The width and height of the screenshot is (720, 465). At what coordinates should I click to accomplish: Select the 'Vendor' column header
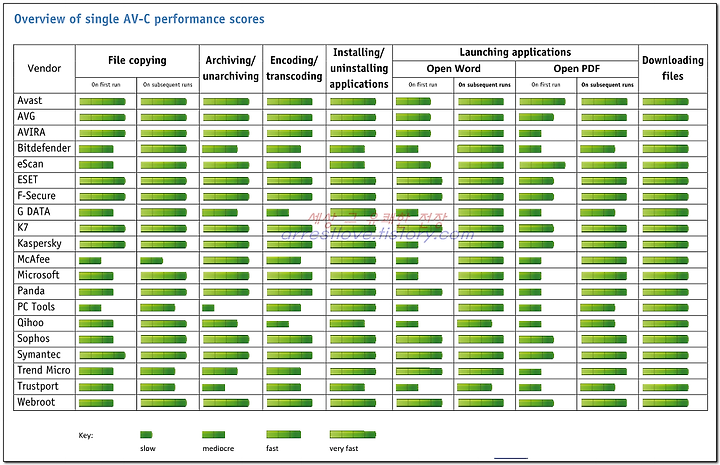(x=44, y=68)
